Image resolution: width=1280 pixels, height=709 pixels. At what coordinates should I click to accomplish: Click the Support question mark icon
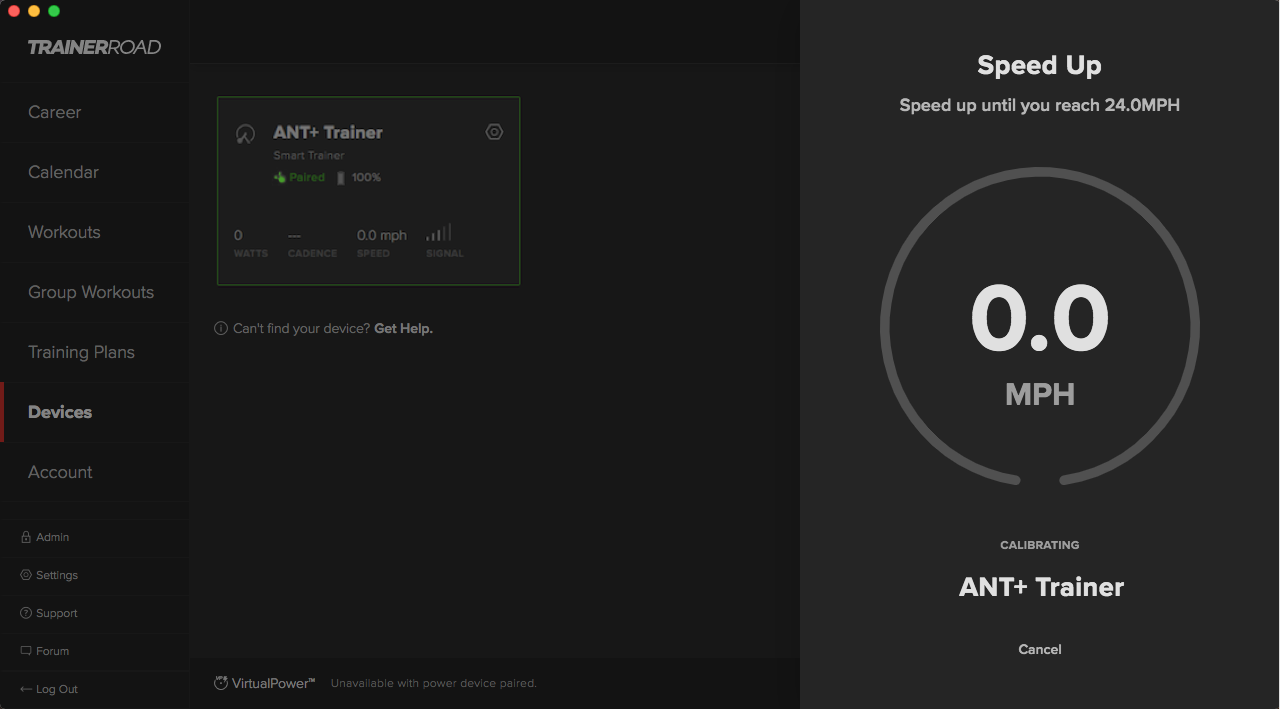click(26, 613)
